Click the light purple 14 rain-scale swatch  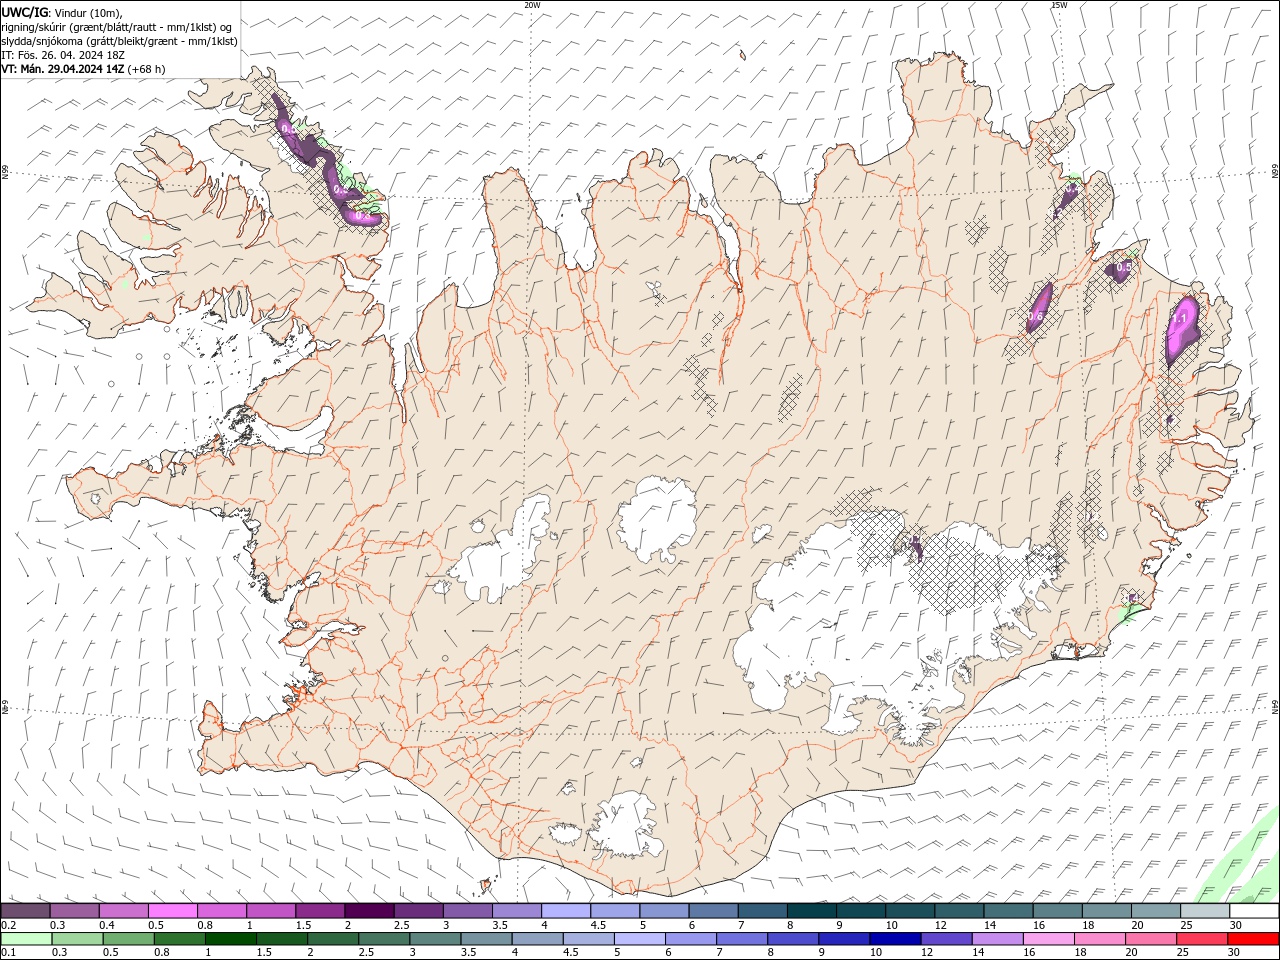click(x=997, y=939)
